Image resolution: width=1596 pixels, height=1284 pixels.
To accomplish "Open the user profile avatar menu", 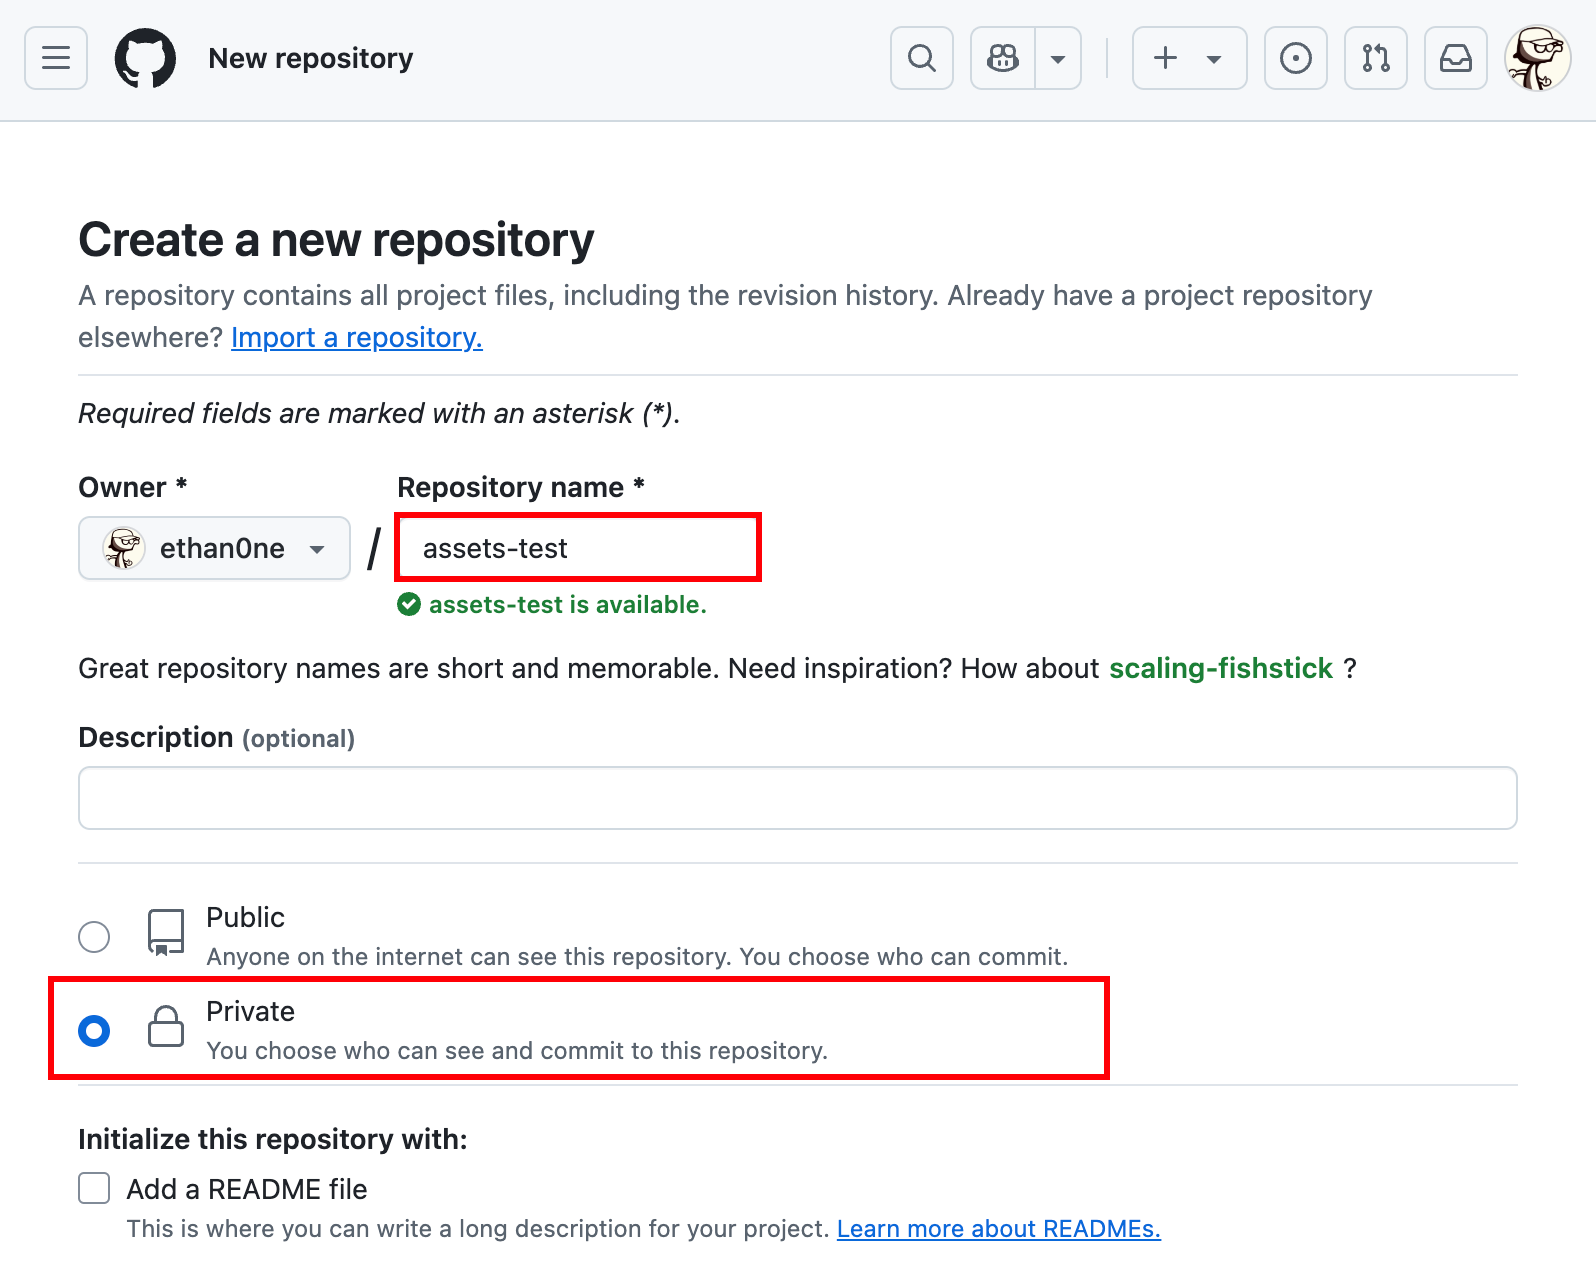I will click(x=1538, y=58).
